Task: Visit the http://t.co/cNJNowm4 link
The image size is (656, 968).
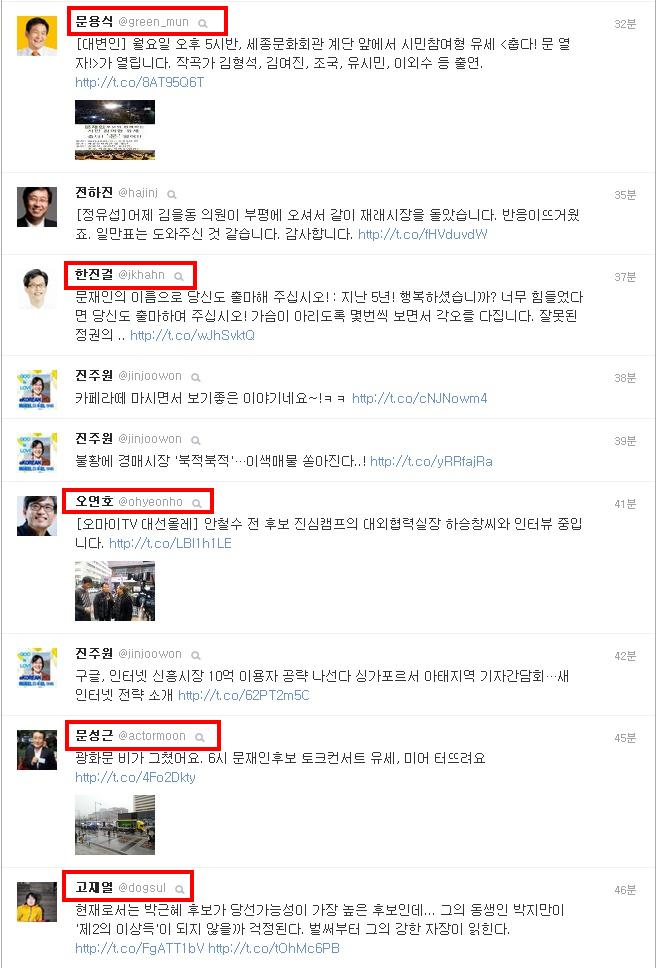Action: point(420,399)
